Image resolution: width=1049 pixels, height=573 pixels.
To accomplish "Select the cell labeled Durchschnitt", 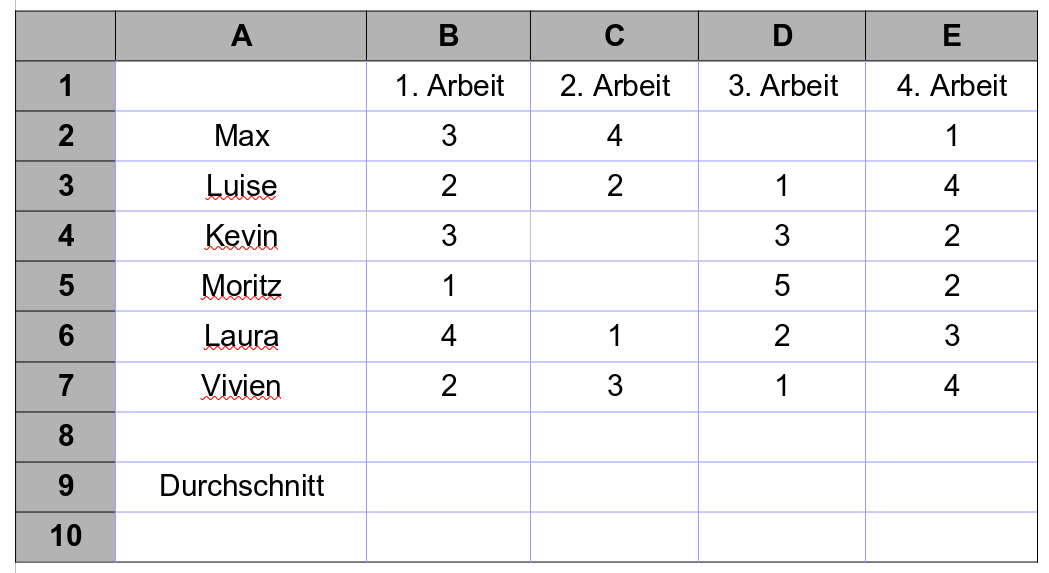I will point(241,486).
